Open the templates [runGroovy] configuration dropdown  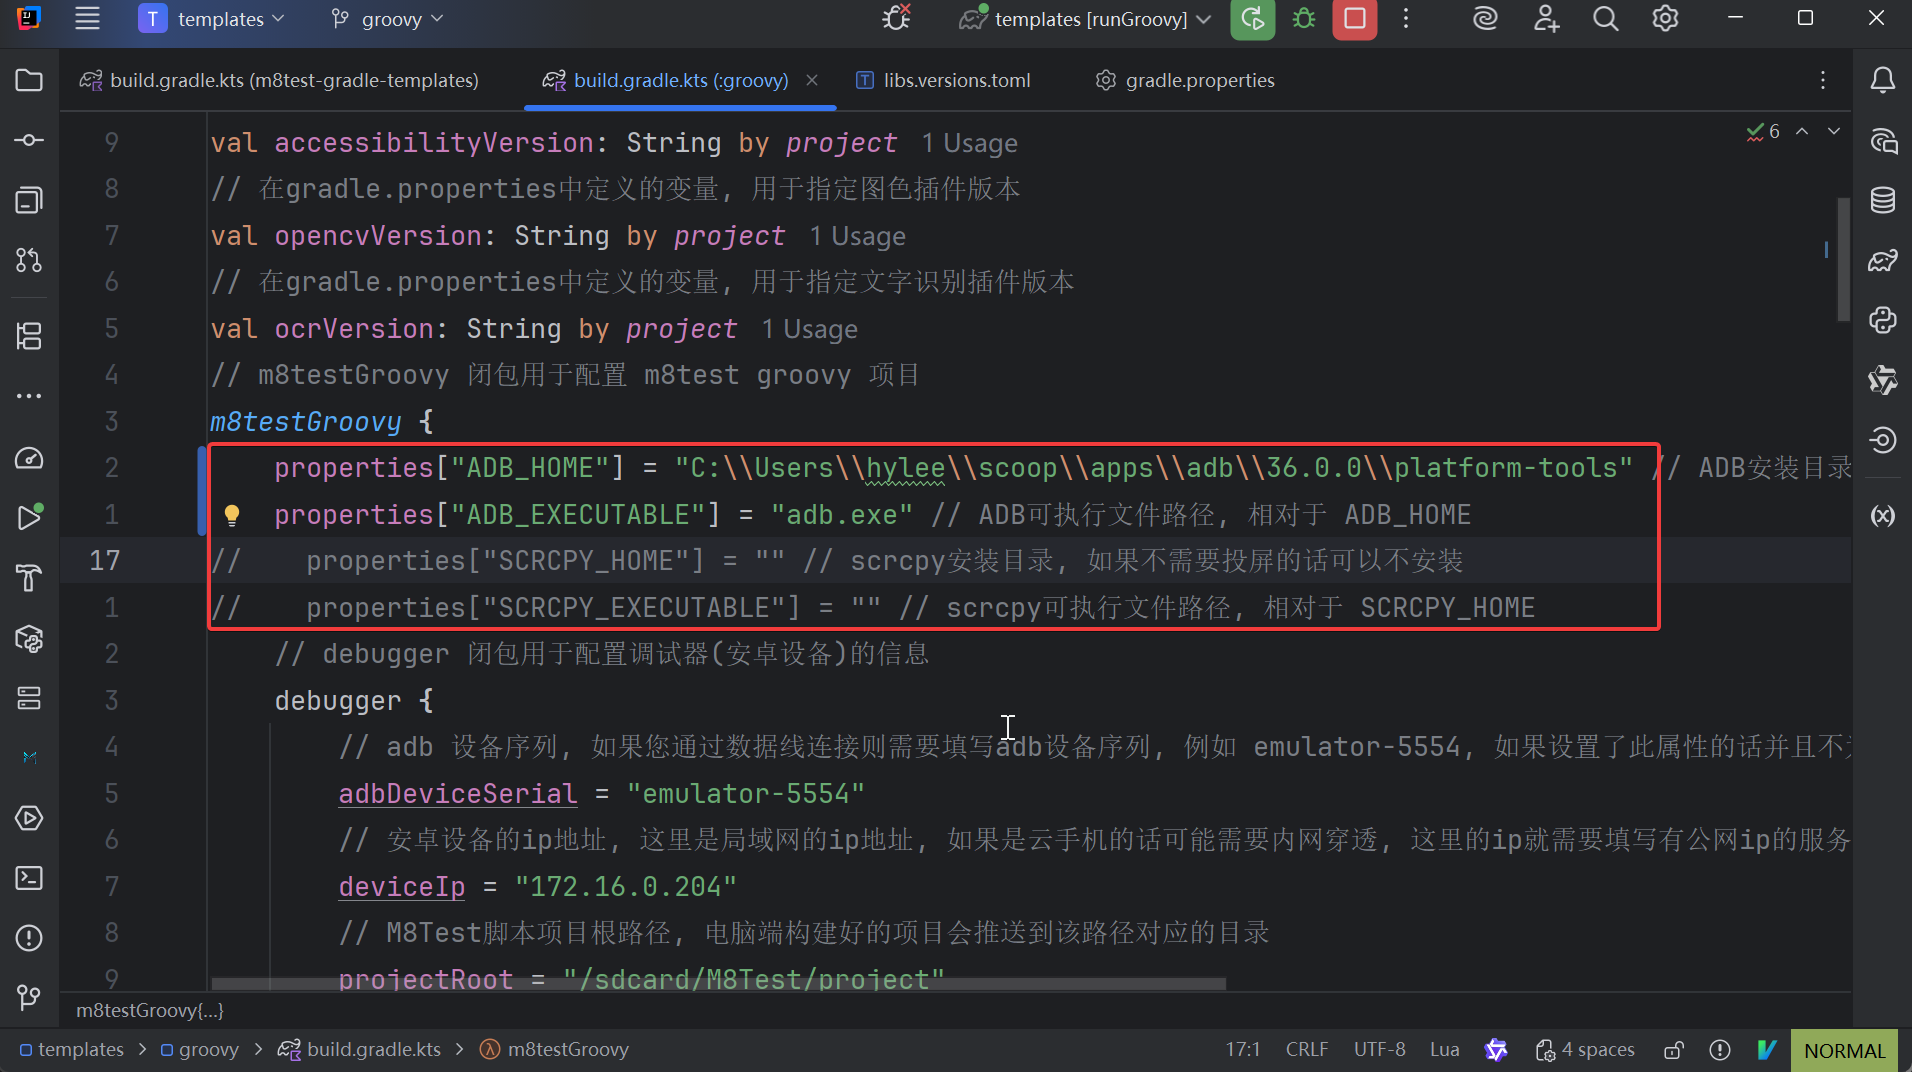(1087, 19)
